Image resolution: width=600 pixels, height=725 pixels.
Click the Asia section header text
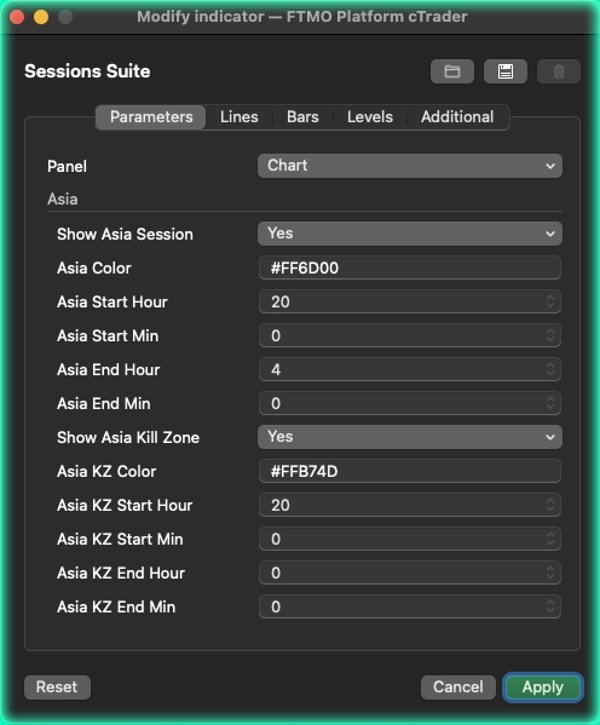(62, 199)
